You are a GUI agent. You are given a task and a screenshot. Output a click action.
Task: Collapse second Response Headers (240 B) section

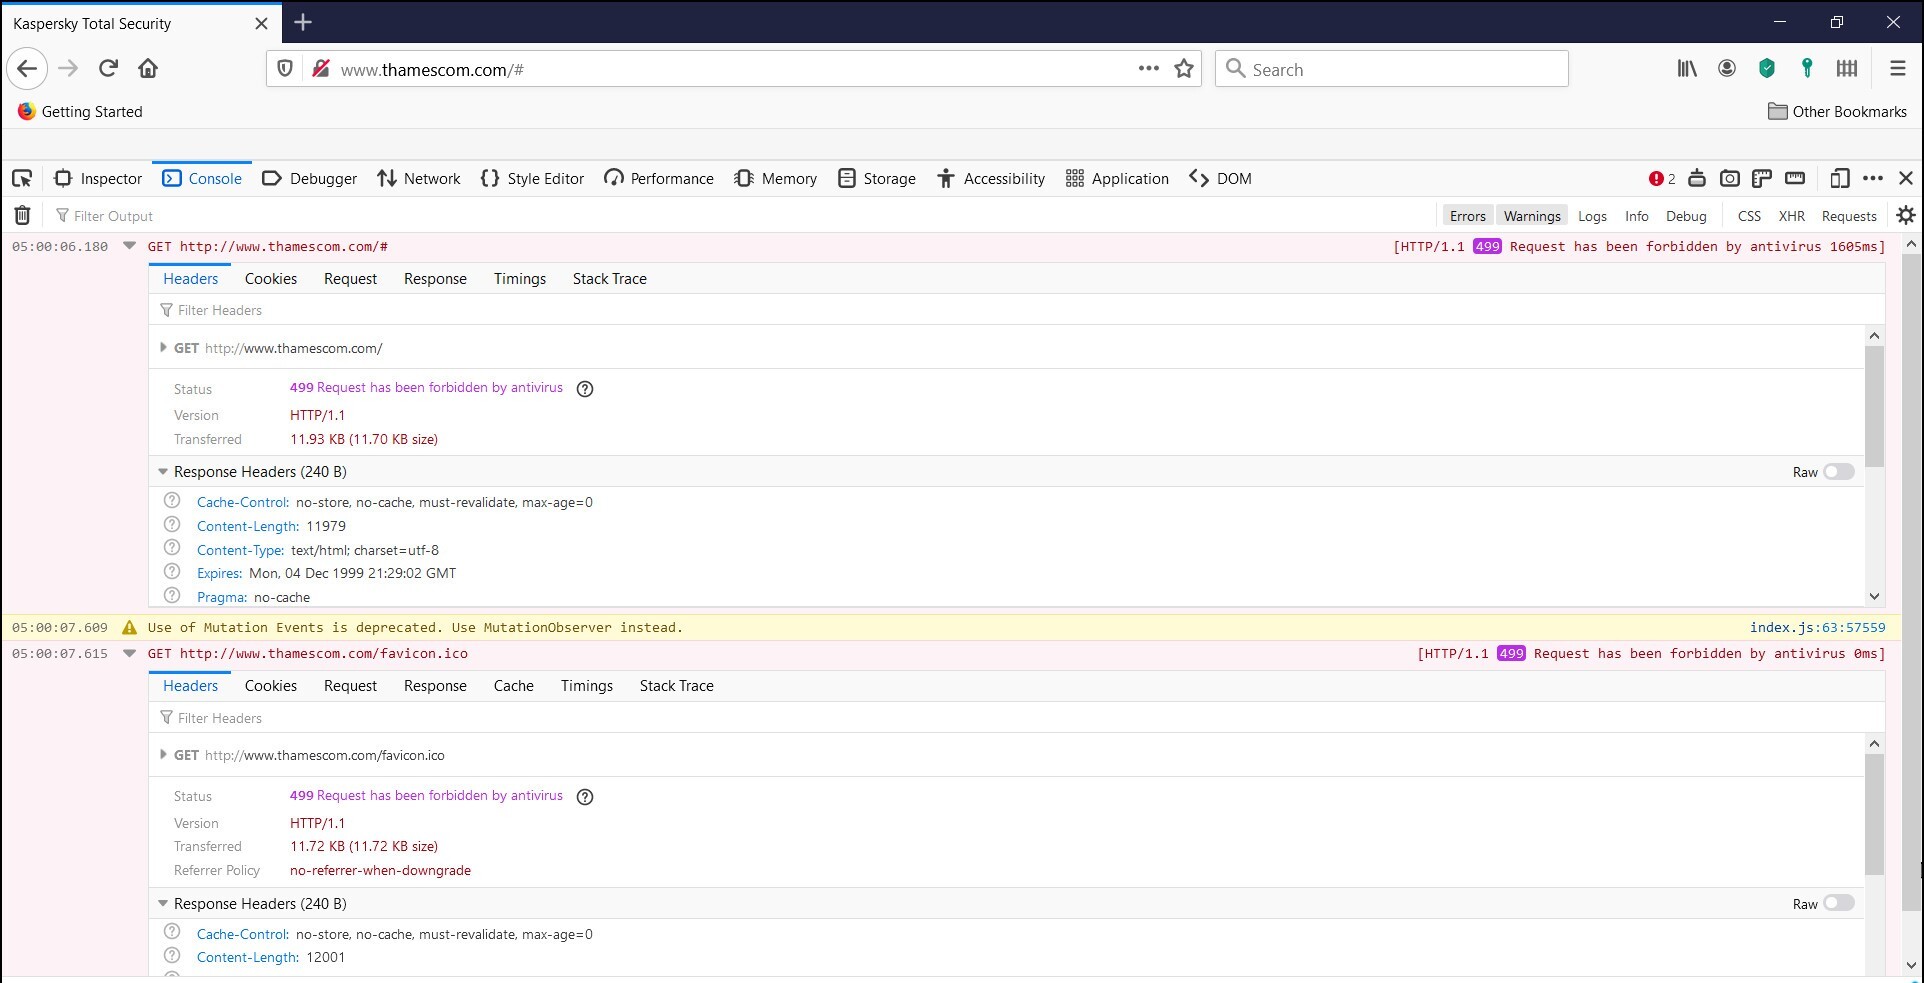(x=163, y=903)
